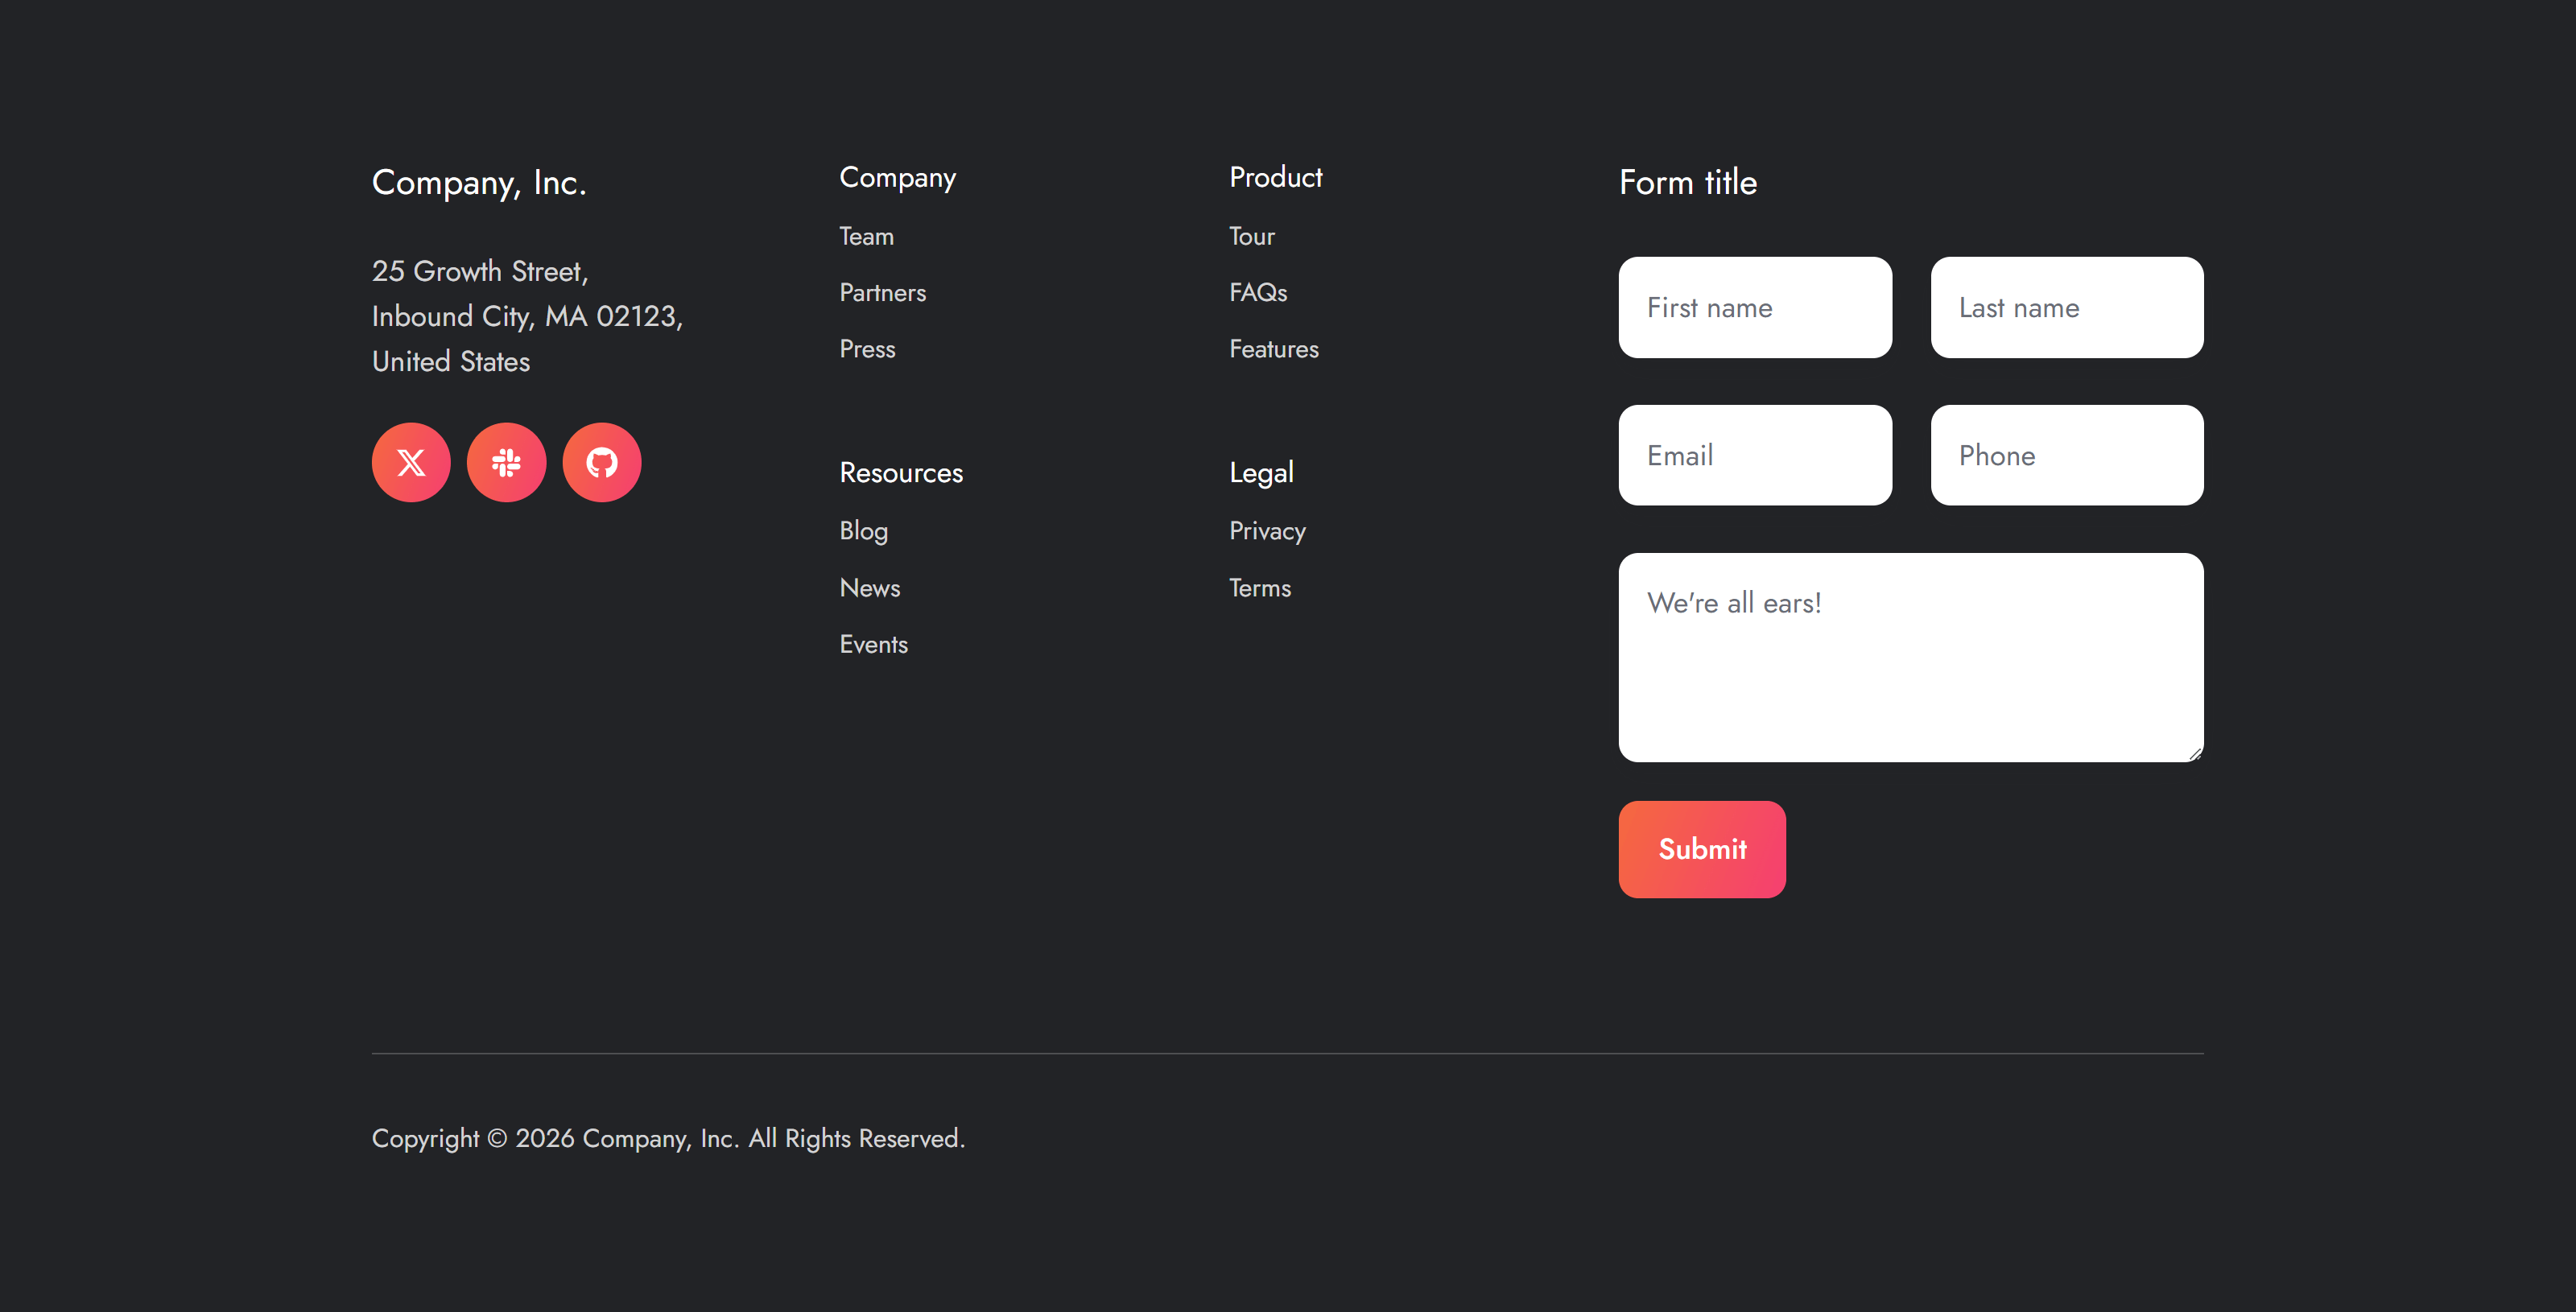Image resolution: width=2576 pixels, height=1312 pixels.
Task: Click the Features link
Action: (x=1273, y=350)
